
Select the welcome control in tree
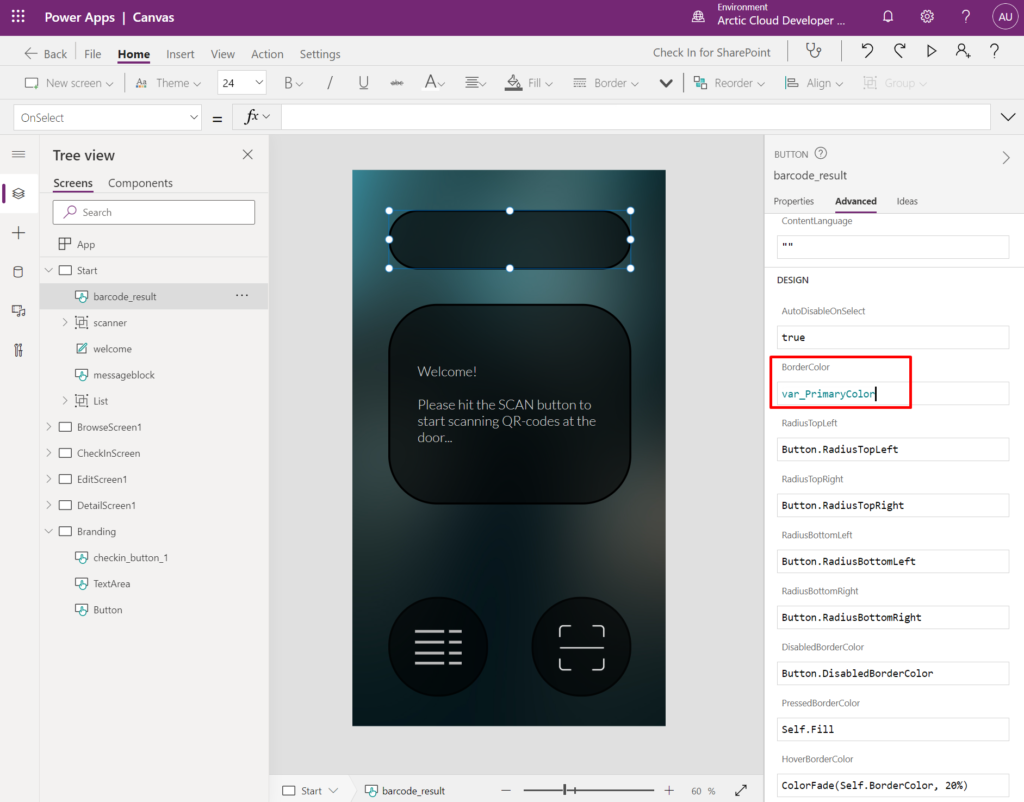pyautogui.click(x=112, y=349)
